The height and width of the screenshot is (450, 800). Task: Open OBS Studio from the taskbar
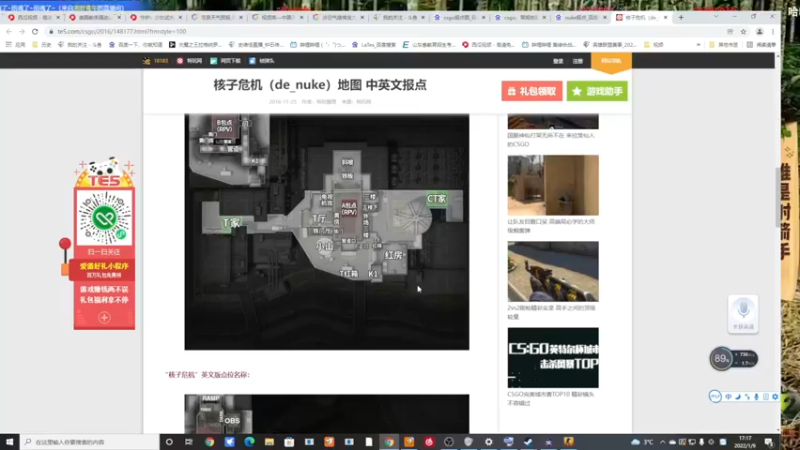pyautogui.click(x=448, y=442)
